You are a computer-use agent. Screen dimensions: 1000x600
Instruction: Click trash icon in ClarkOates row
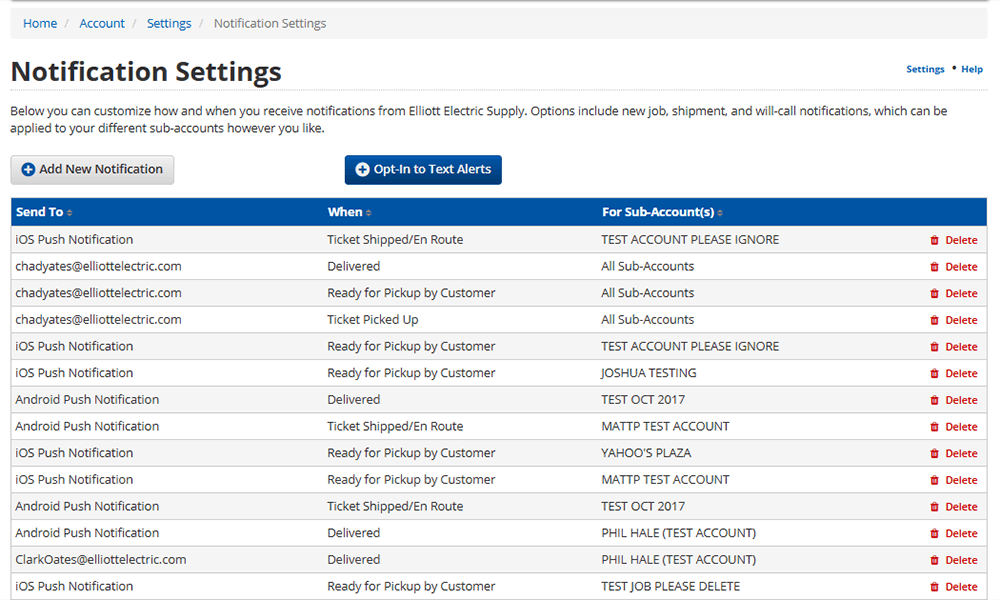pos(934,560)
